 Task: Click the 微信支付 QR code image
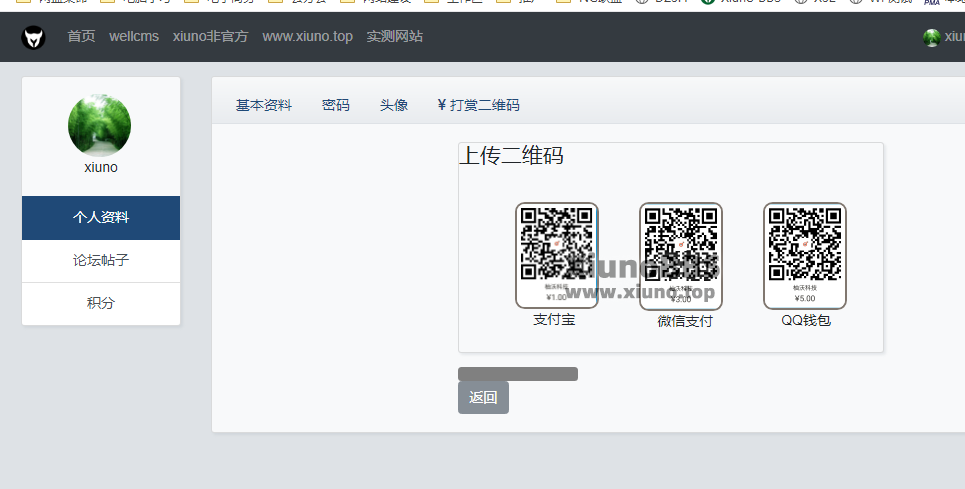[x=681, y=256]
